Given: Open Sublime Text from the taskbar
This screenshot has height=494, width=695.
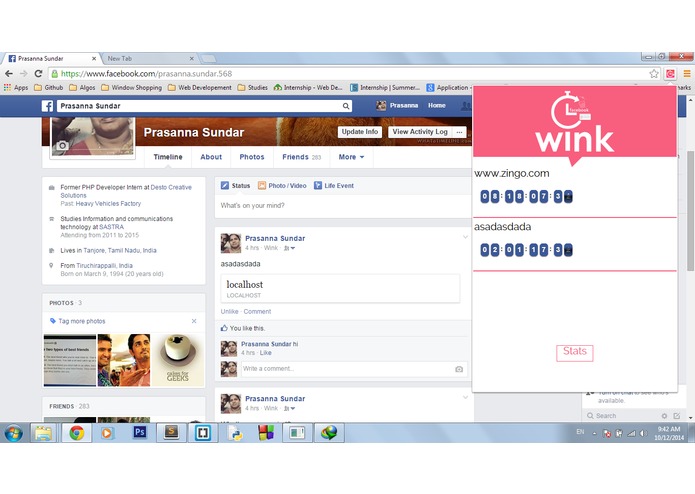Looking at the screenshot, I should click(171, 432).
